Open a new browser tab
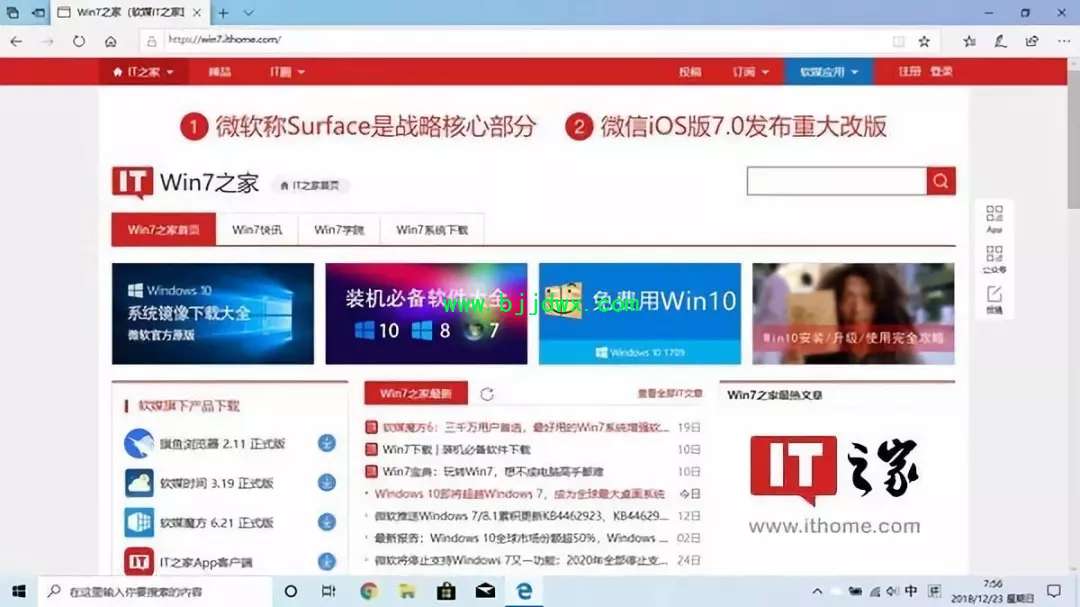This screenshot has height=607, width=1080. coord(223,12)
